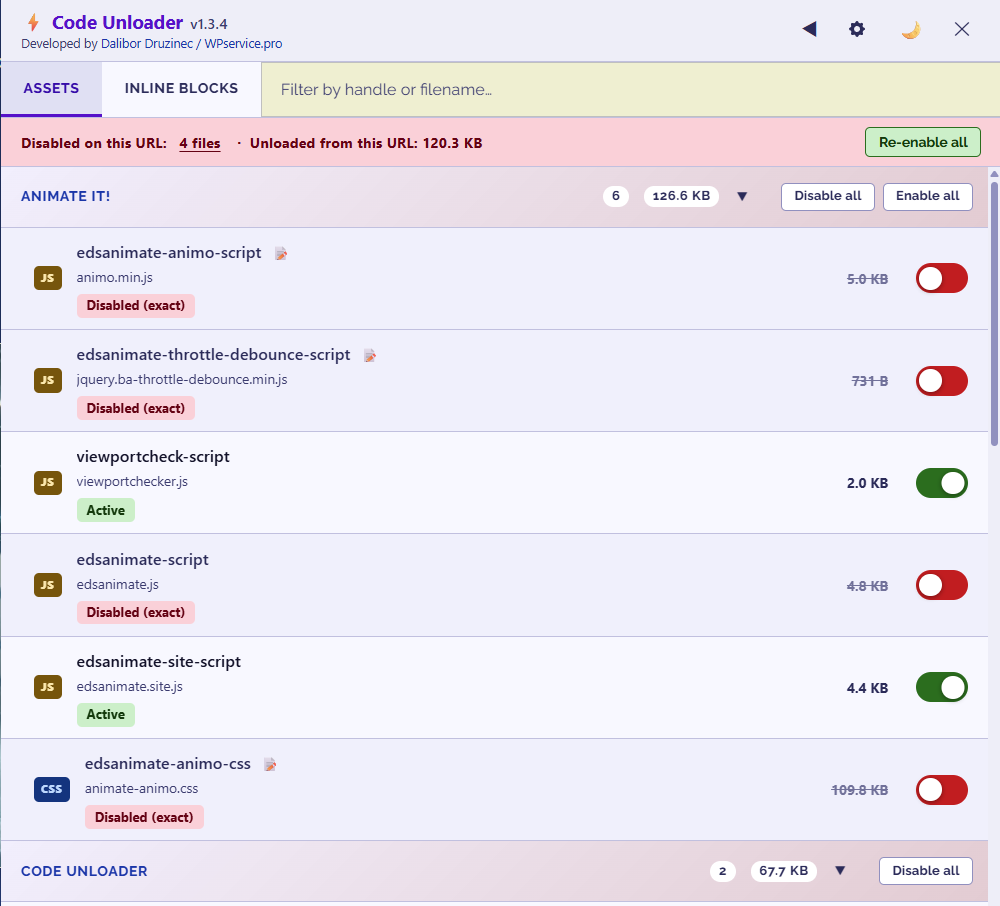1000x906 pixels.
Task: Select the JS badge for viewportcheck-script
Action: coord(47,482)
